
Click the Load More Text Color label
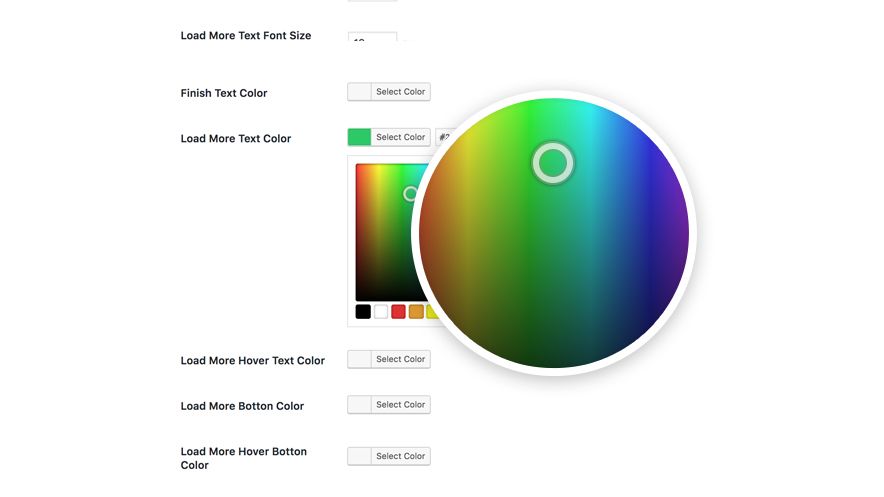click(x=236, y=139)
